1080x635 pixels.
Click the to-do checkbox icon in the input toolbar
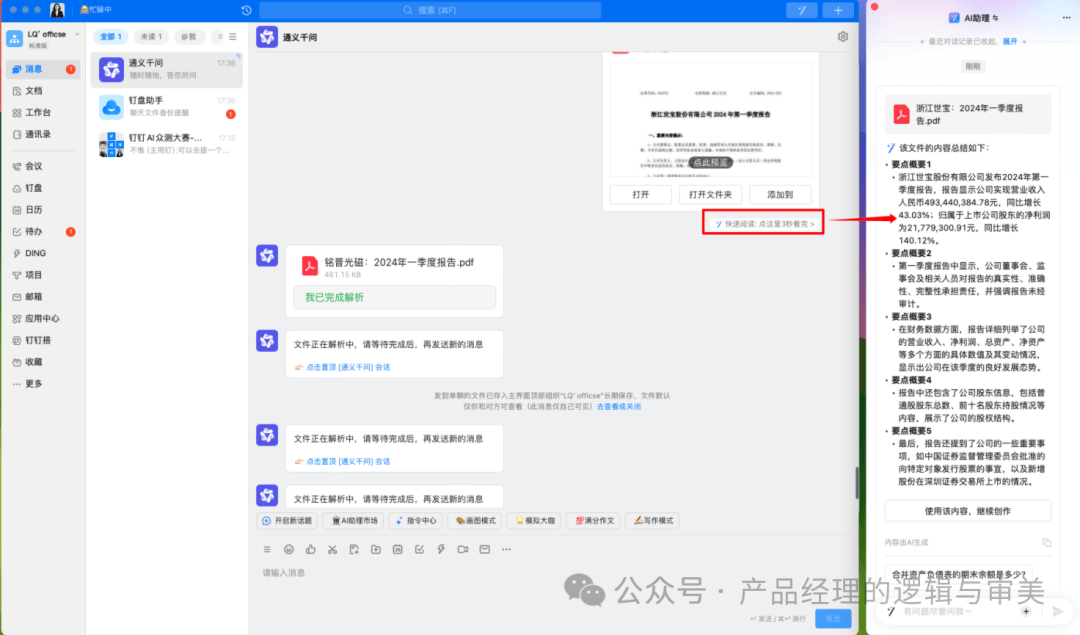(x=419, y=550)
